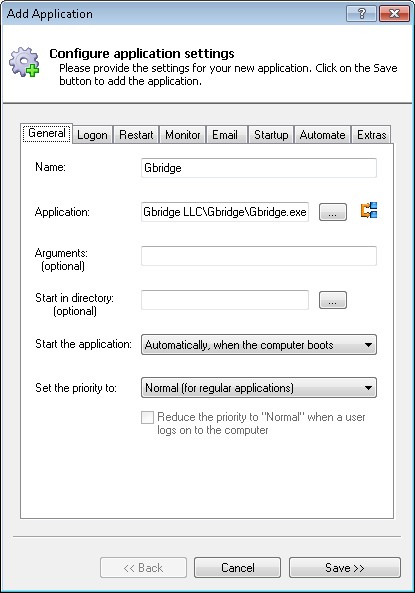Click the application tree icon beside Application field

tap(369, 211)
